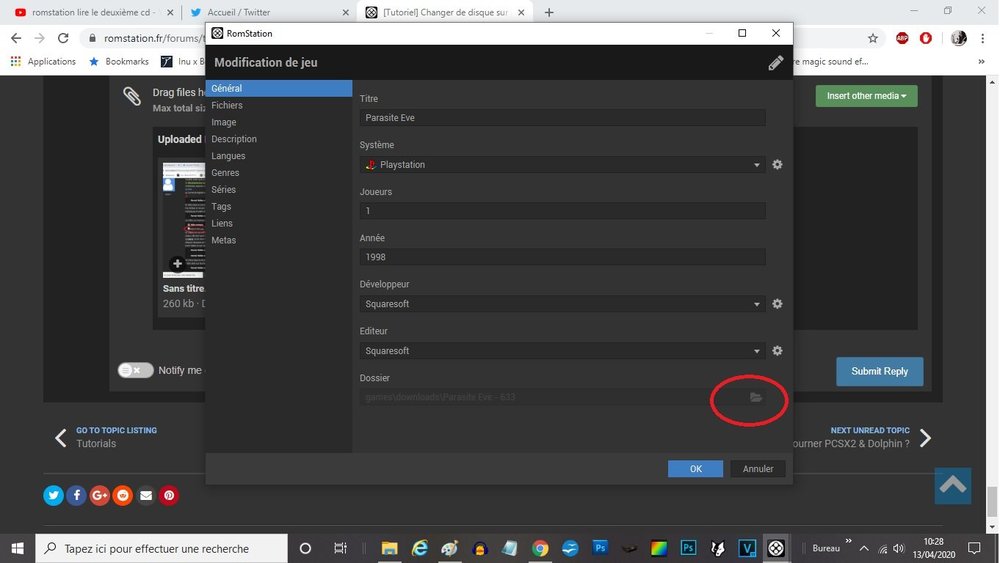
Task: Open the Applications bookmarks shortcut
Action: [x=43, y=62]
